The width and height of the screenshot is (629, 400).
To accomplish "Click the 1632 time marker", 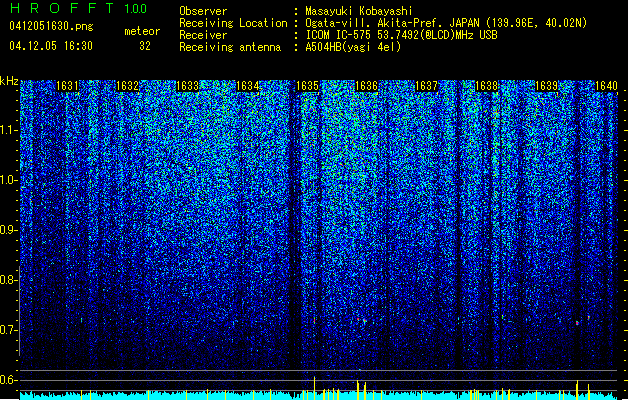I will (127, 86).
